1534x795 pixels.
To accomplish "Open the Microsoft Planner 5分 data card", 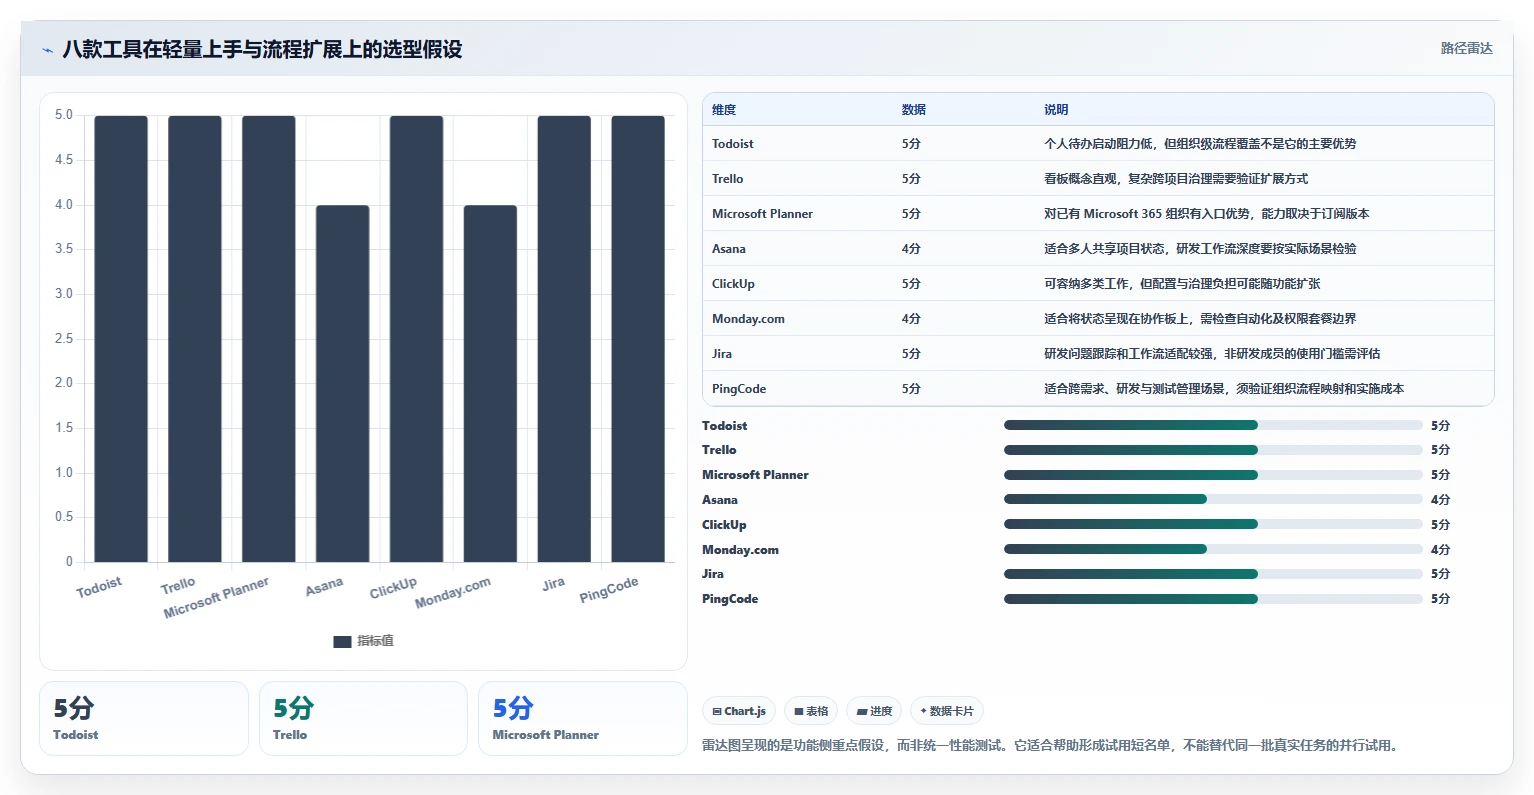I will click(583, 718).
